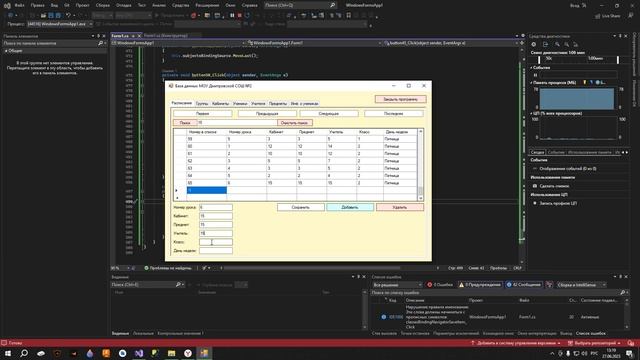Stop debugging with the red square icon
Image resolution: width=640 pixels, height=360 pixels.
pyautogui.click(x=240, y=16)
